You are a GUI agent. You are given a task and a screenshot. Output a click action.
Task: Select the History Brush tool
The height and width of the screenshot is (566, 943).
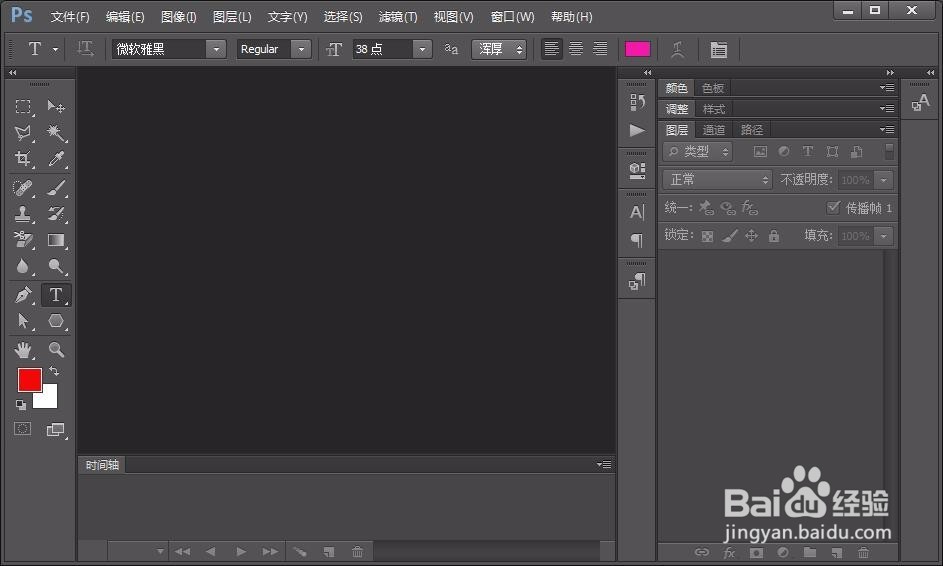56,214
